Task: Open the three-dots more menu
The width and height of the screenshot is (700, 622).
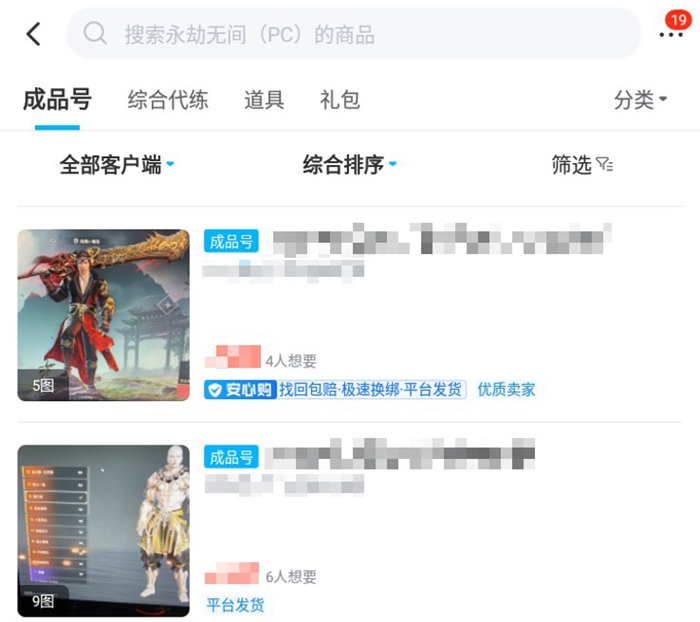Action: pyautogui.click(x=671, y=35)
